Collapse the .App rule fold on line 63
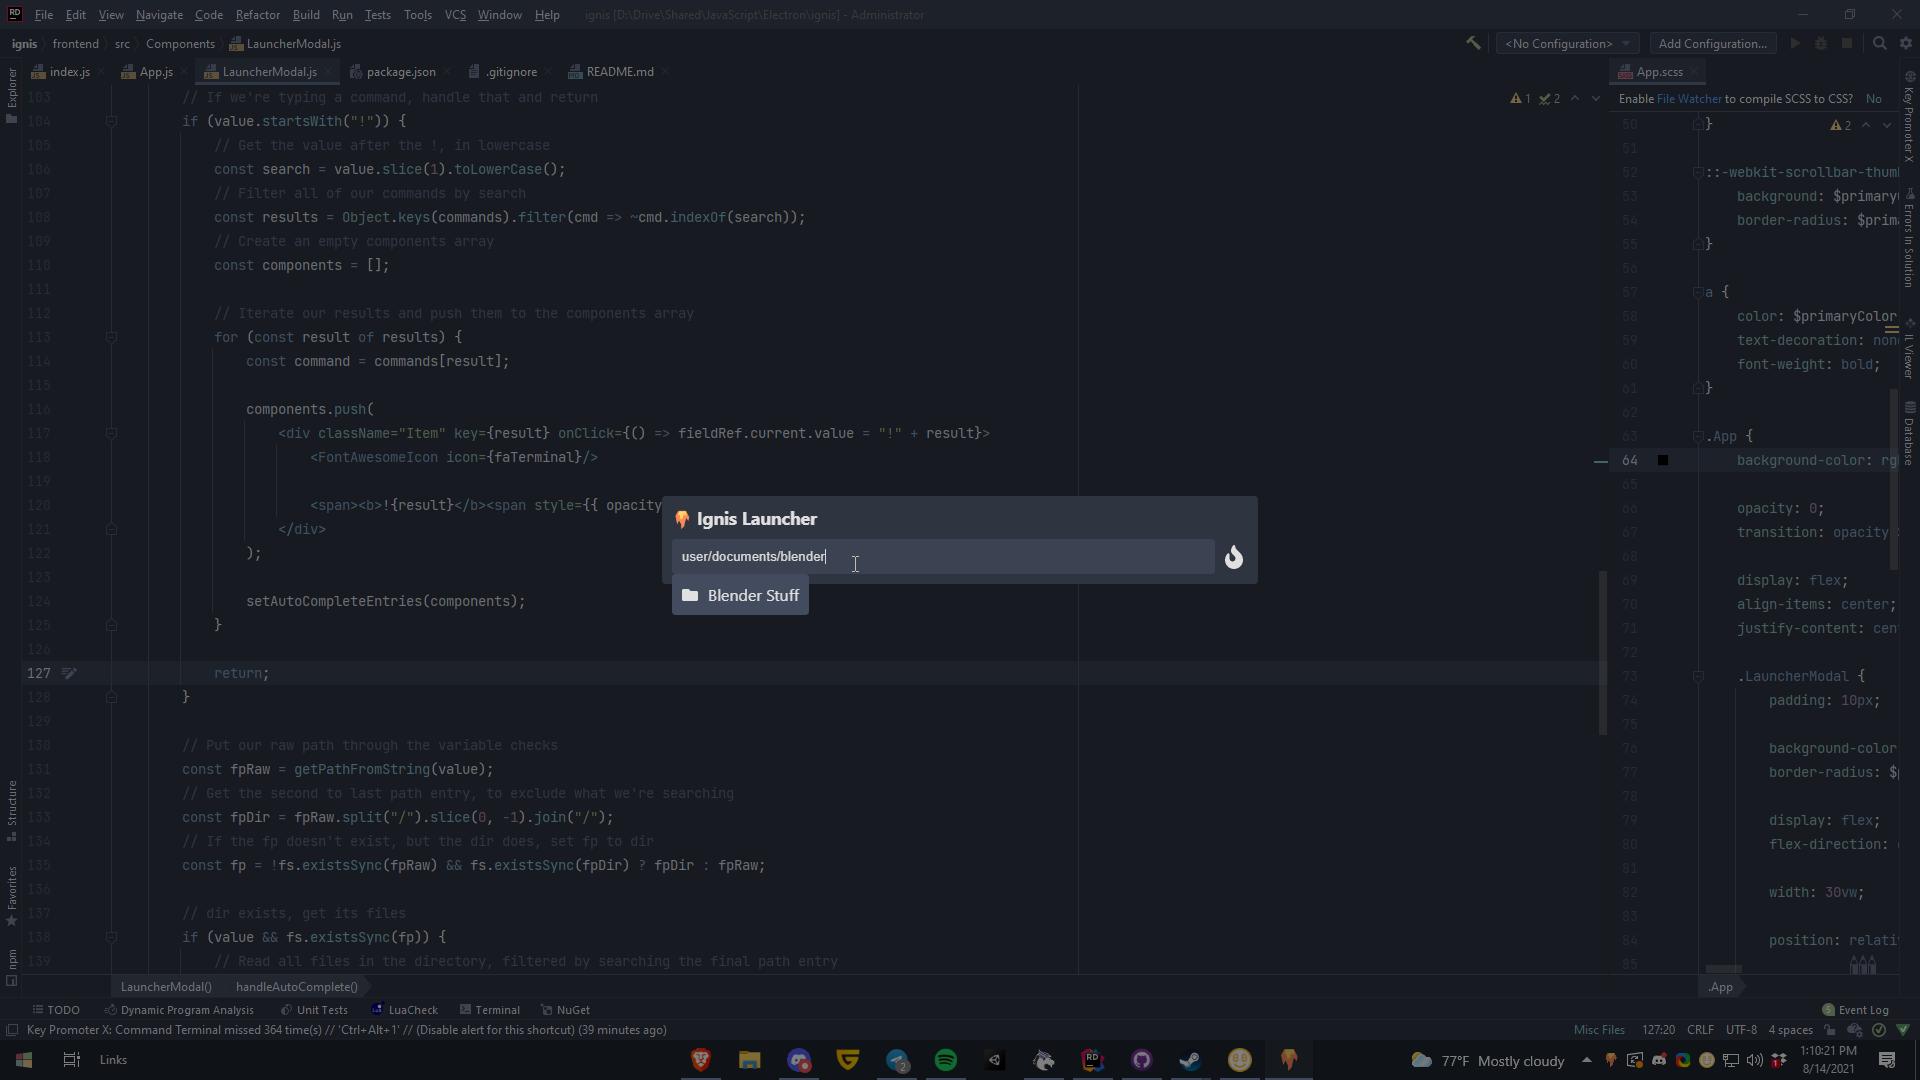Screen dimensions: 1920x1080 pyautogui.click(x=1697, y=436)
